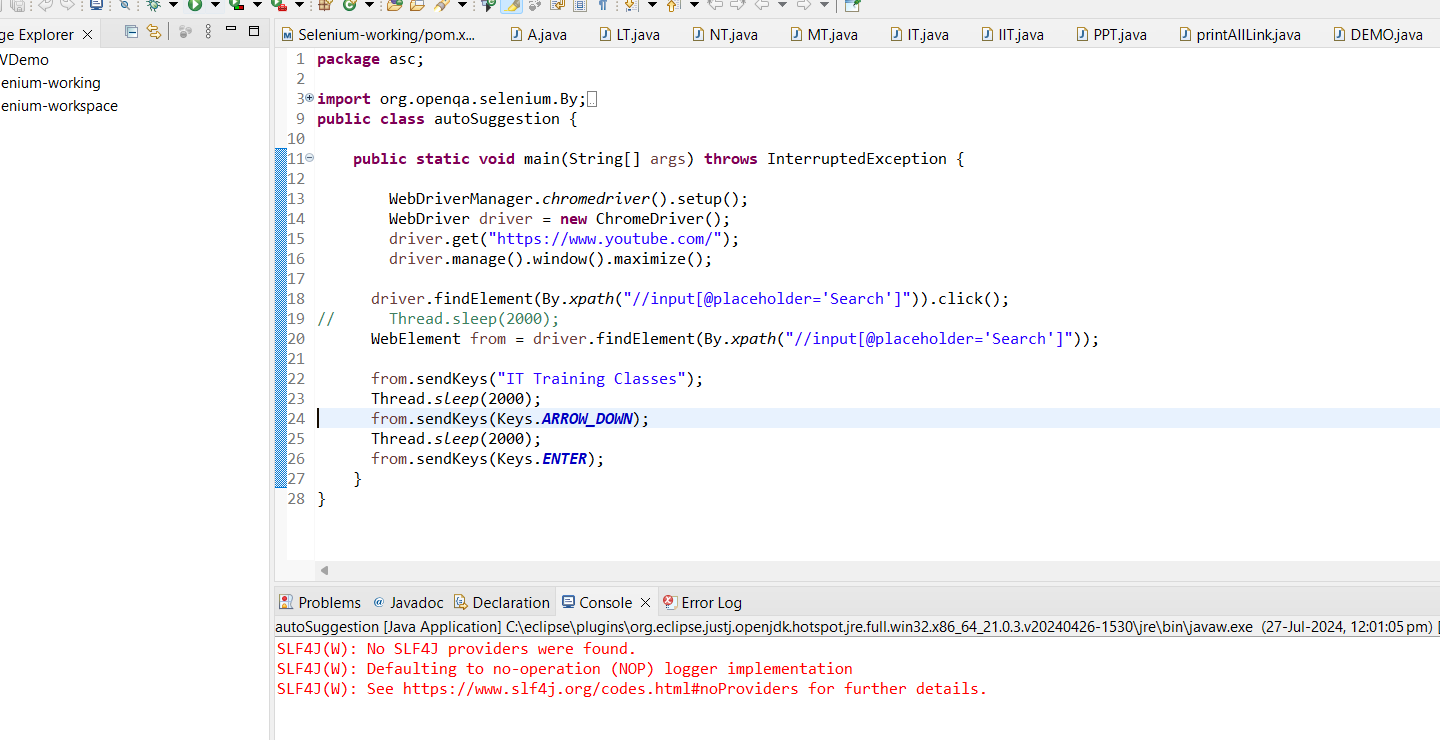Open the Run configurations dropdown arrow

click(214, 7)
